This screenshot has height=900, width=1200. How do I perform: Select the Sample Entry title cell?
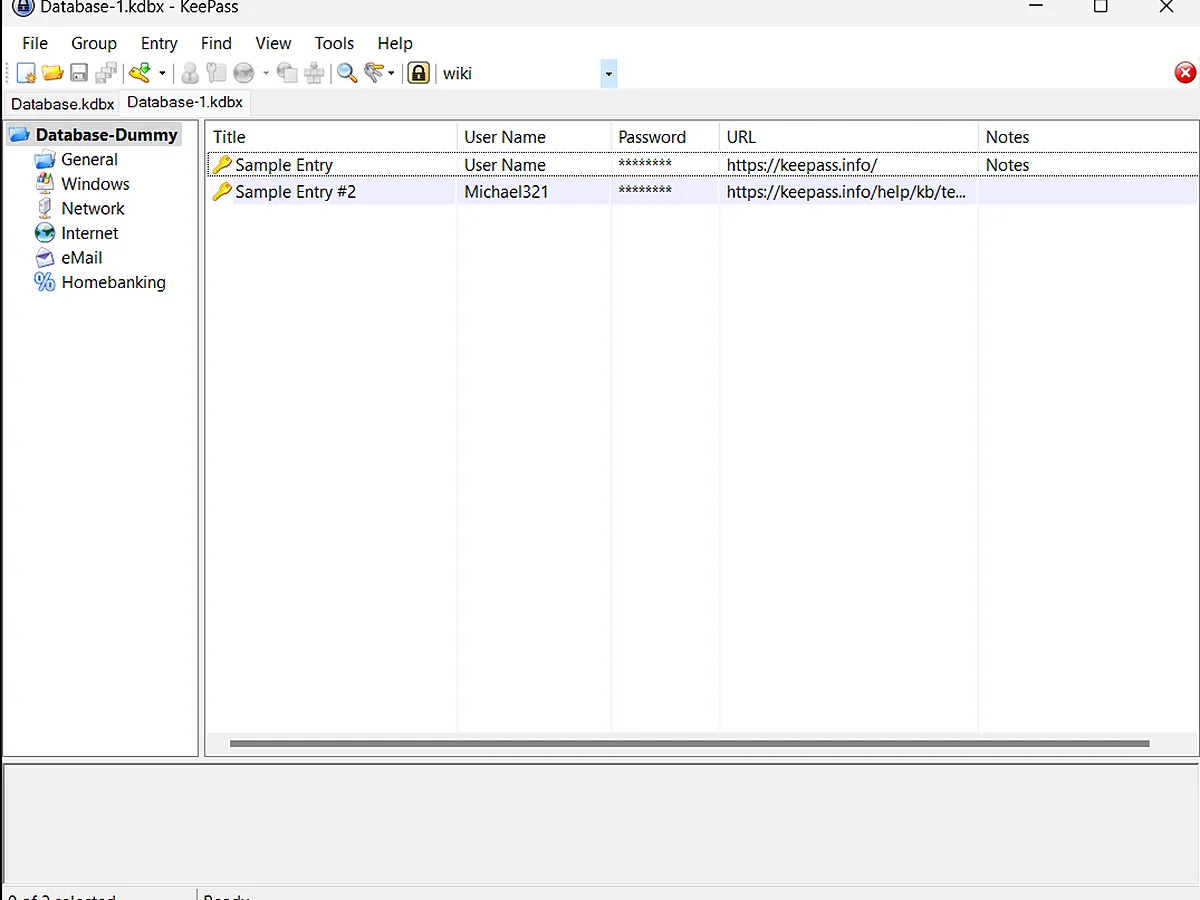pyautogui.click(x=284, y=165)
